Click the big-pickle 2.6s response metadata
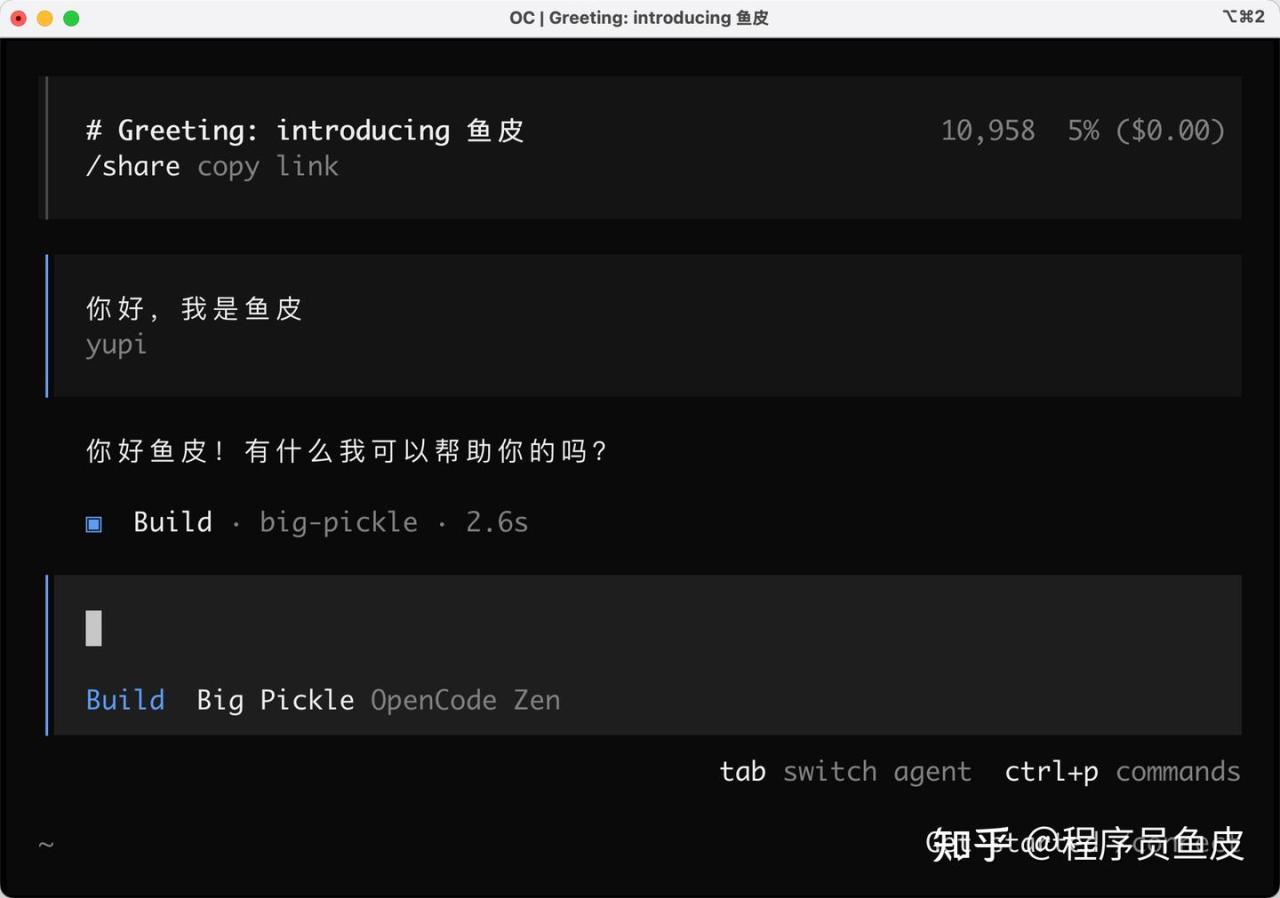1280x898 pixels. (x=394, y=523)
